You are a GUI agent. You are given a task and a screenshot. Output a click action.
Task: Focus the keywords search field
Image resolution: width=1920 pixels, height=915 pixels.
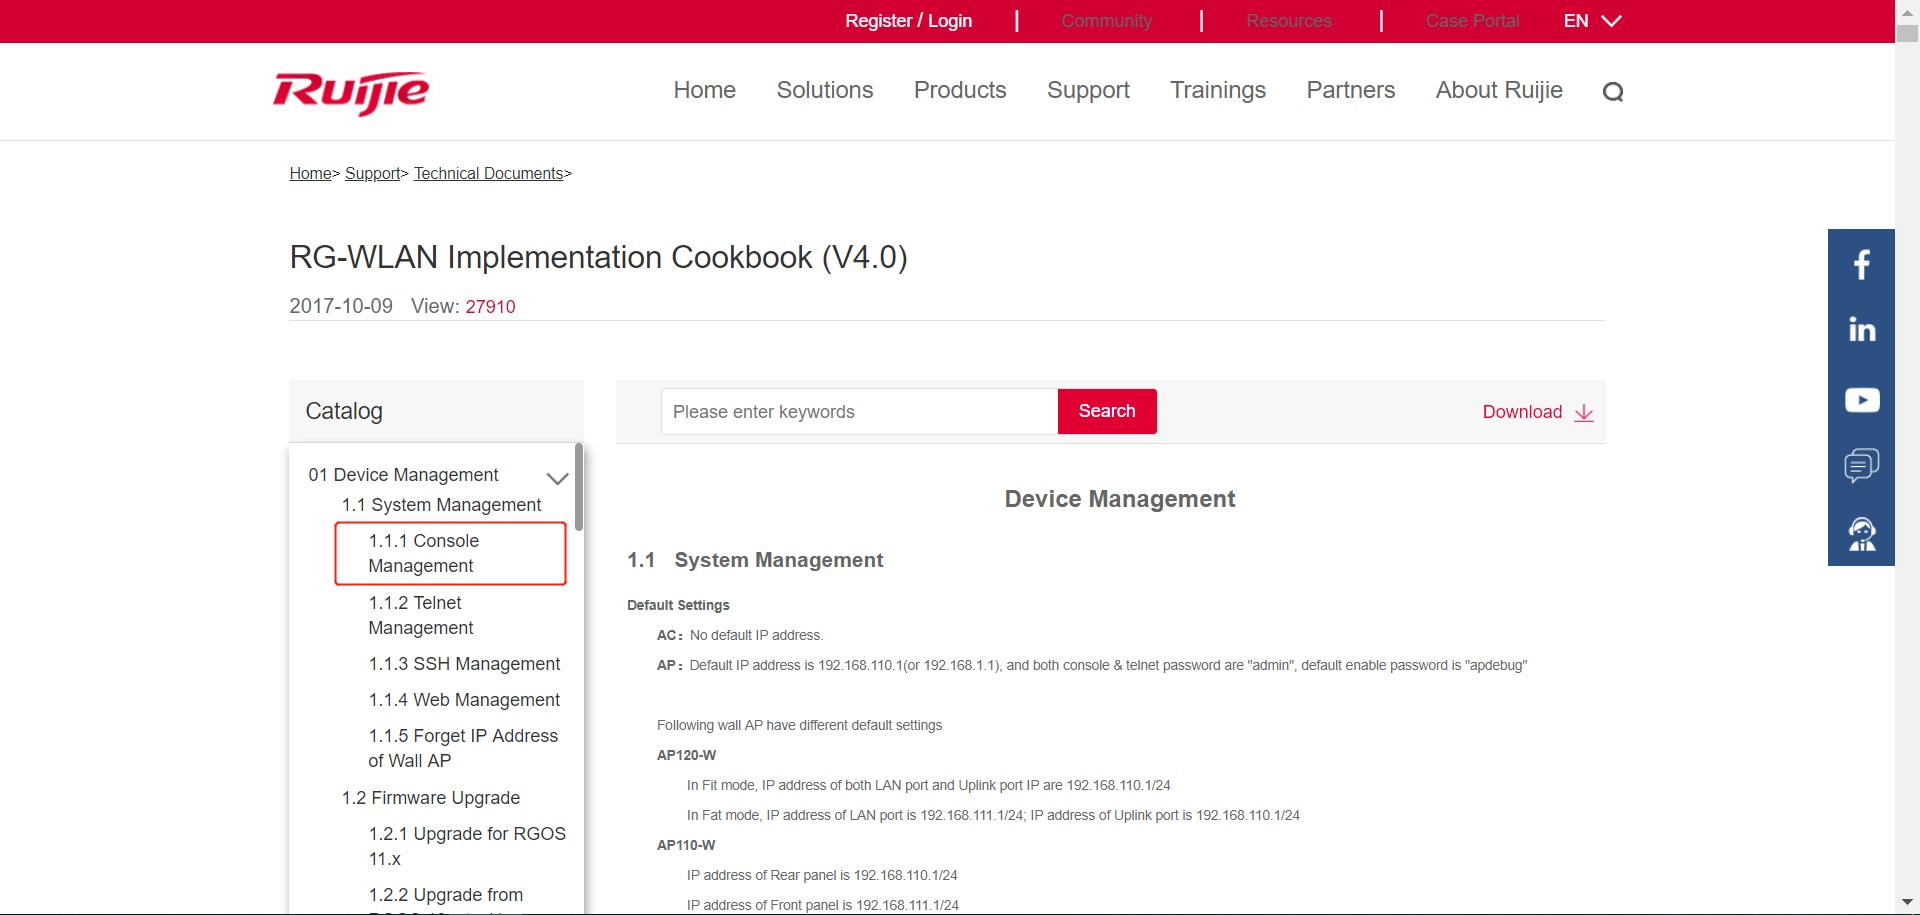[859, 411]
